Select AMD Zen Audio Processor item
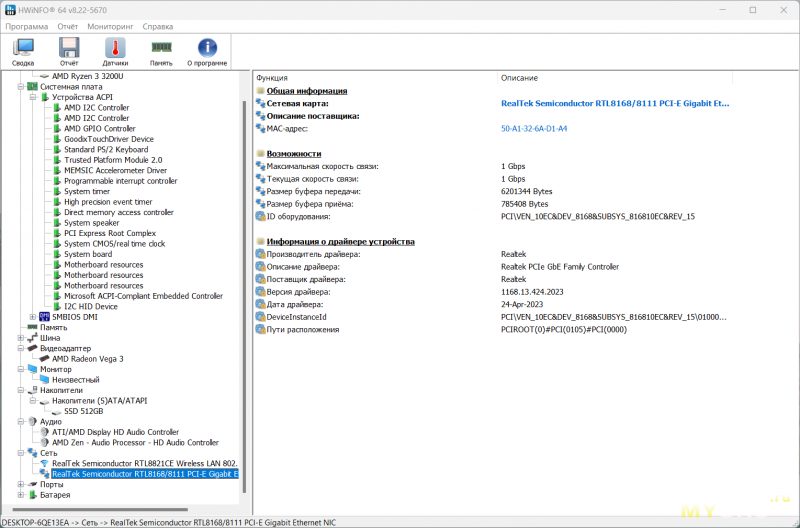 click(x=135, y=443)
